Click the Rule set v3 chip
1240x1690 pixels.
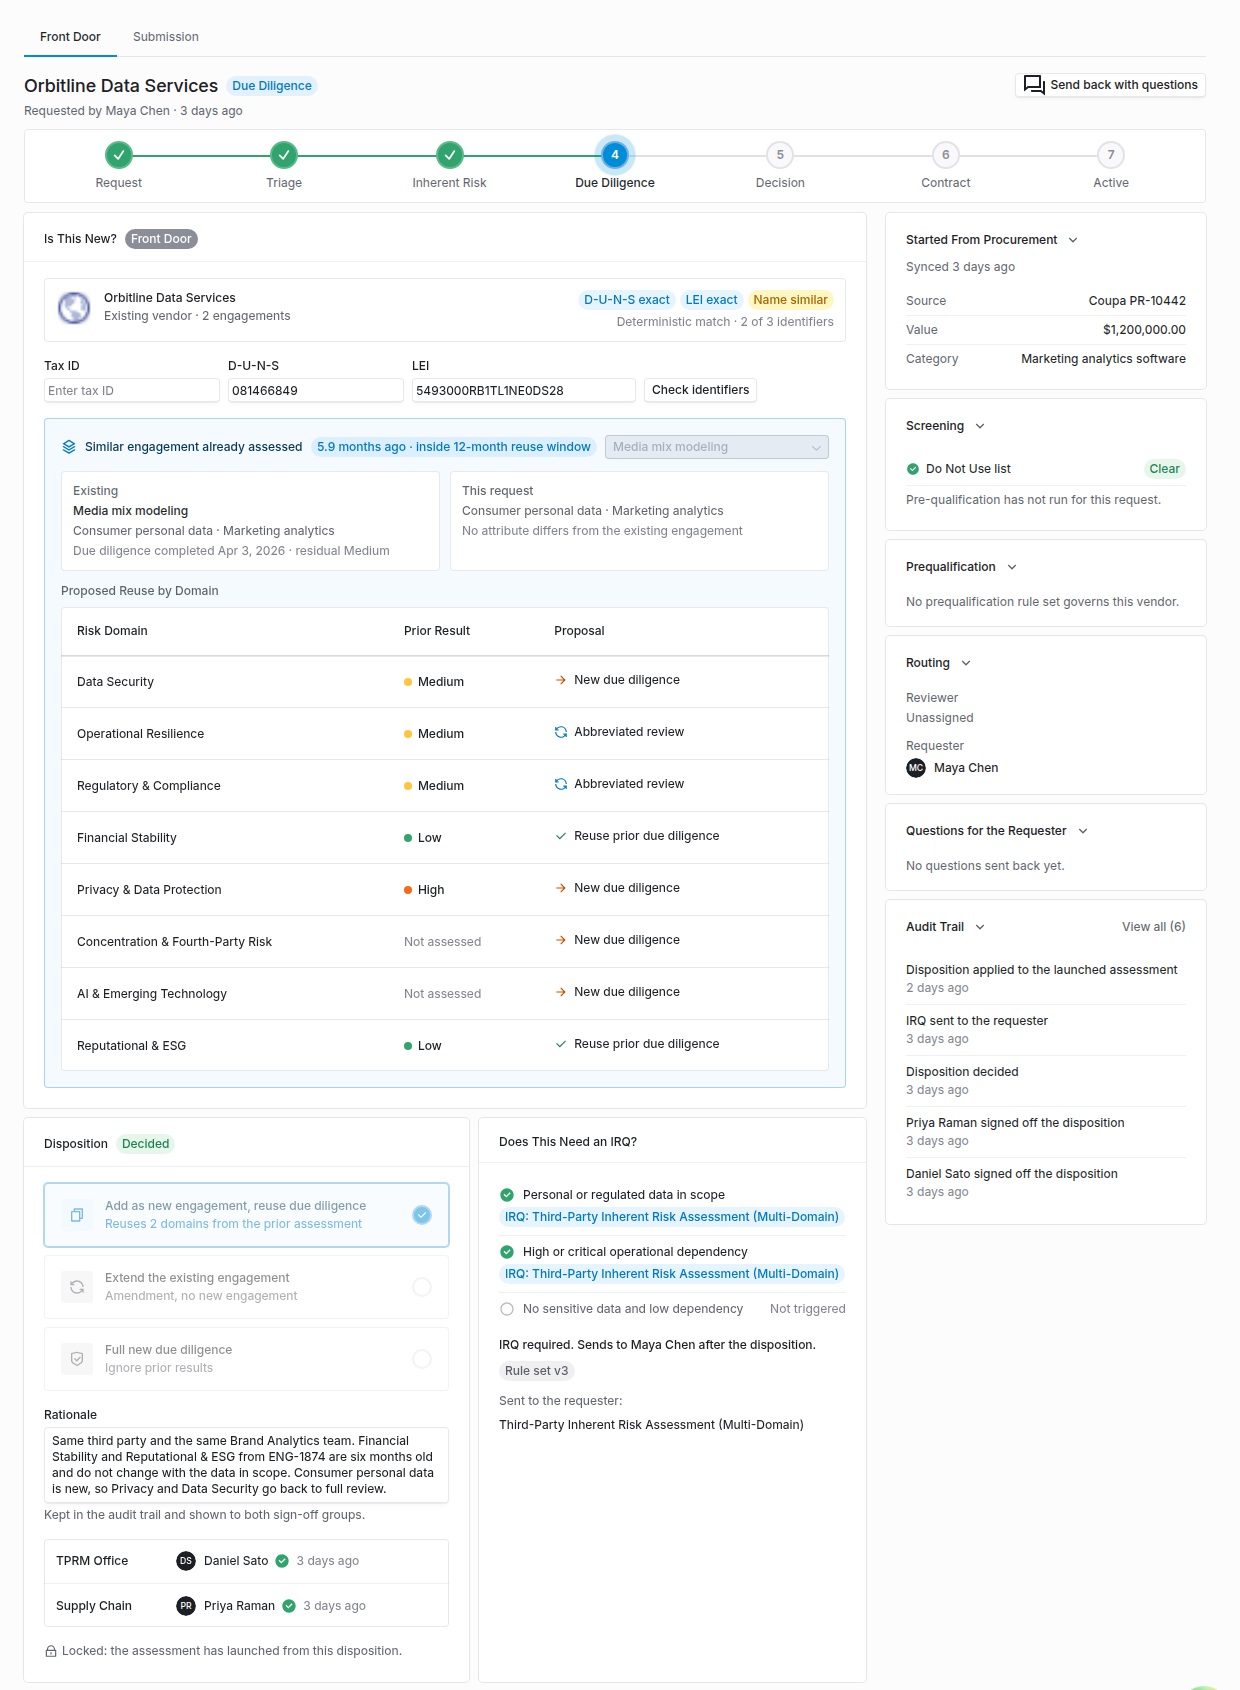click(536, 1371)
